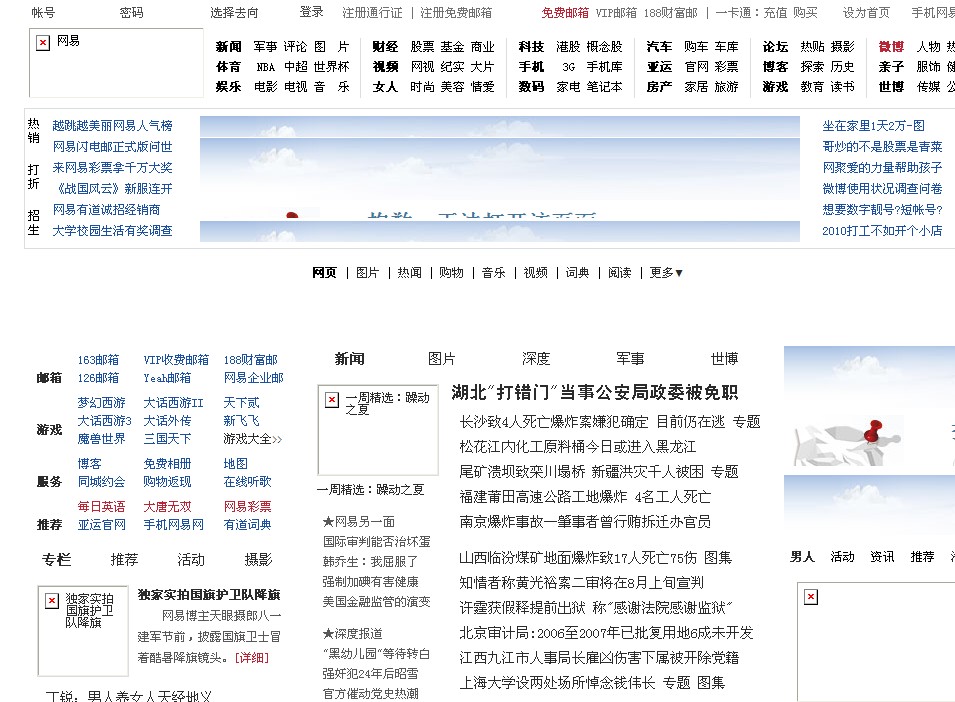
Task: Switch to the 专栏 tab
Action: click(x=57, y=560)
